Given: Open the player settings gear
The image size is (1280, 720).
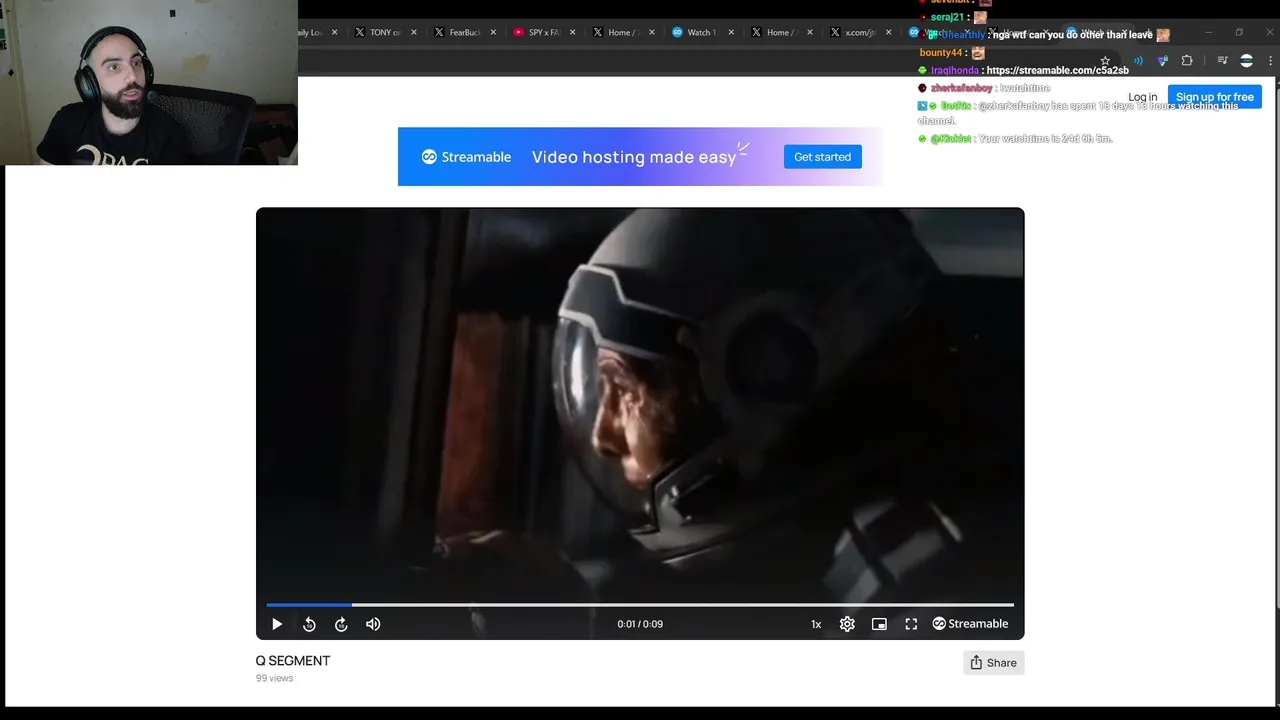Looking at the screenshot, I should [x=847, y=624].
